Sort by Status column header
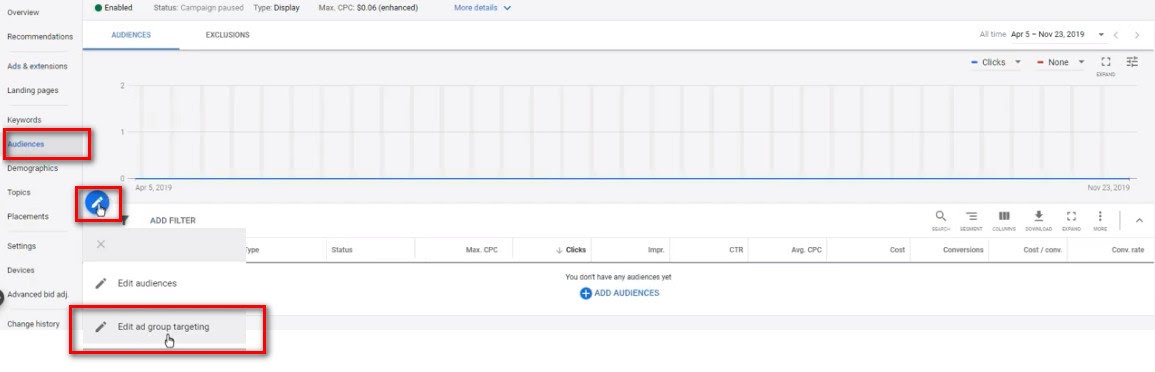Image resolution: width=1155 pixels, height=372 pixels. [342, 250]
